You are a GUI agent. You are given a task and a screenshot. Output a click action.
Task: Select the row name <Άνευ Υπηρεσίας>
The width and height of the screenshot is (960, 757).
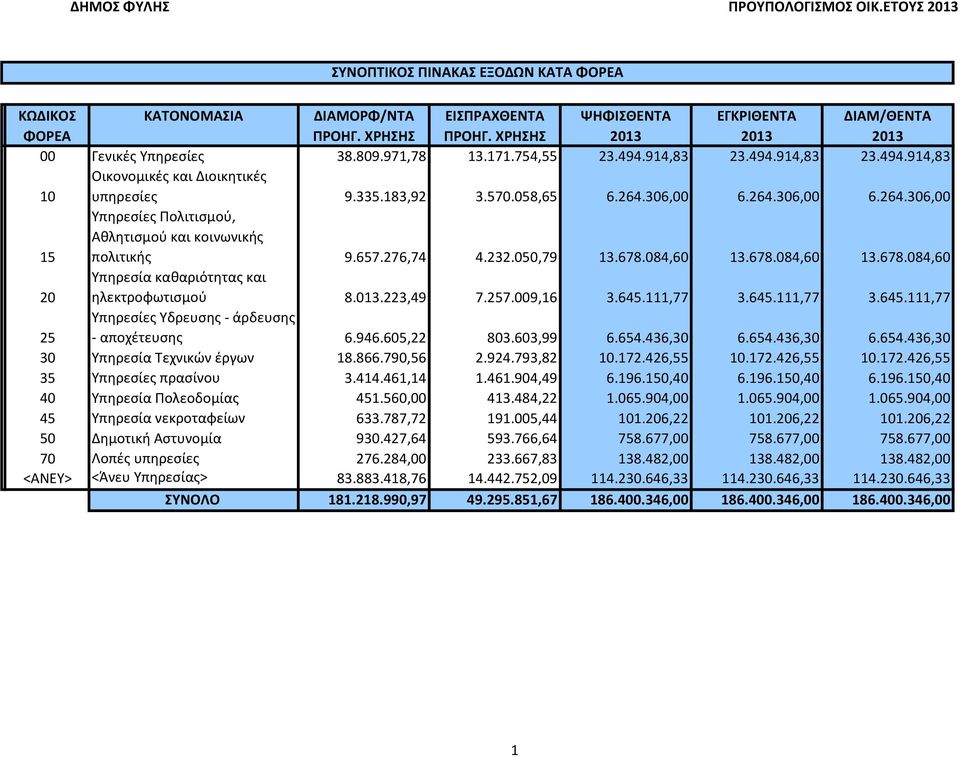(x=149, y=478)
